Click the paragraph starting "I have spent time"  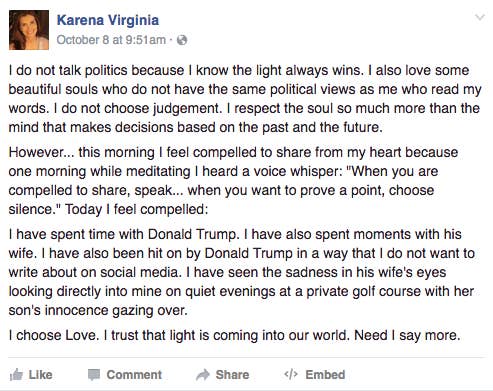[242, 272]
